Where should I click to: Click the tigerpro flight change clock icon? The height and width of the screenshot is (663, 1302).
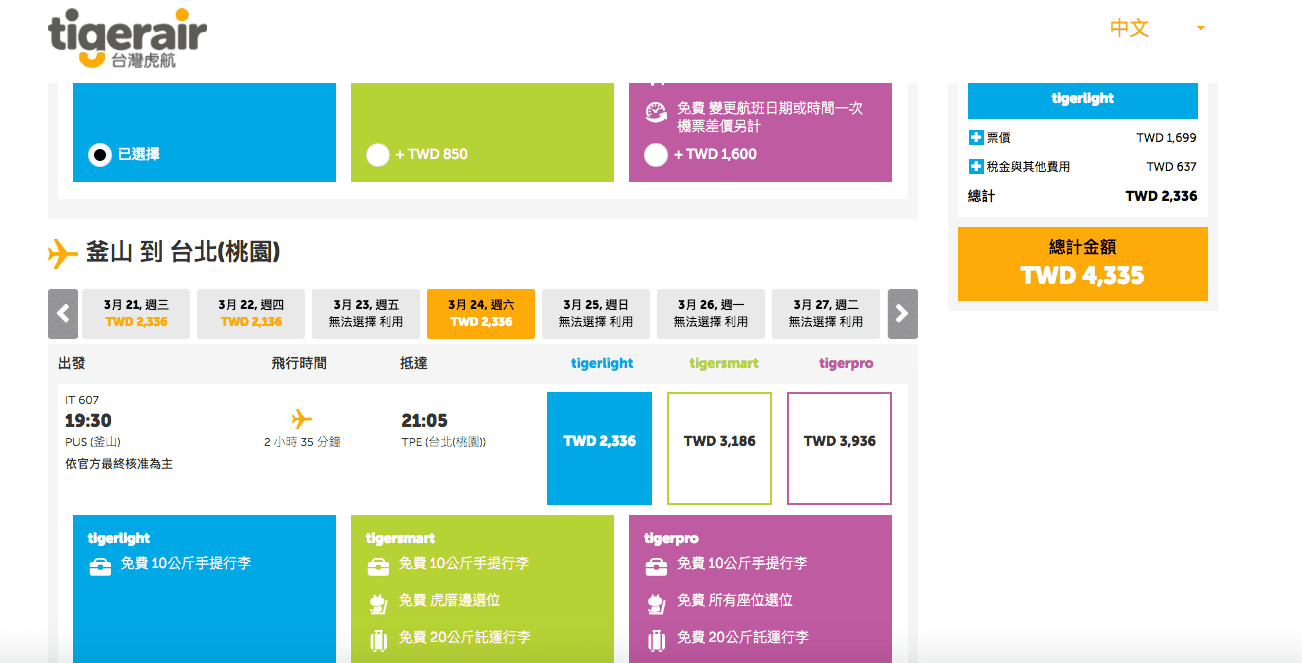point(656,112)
